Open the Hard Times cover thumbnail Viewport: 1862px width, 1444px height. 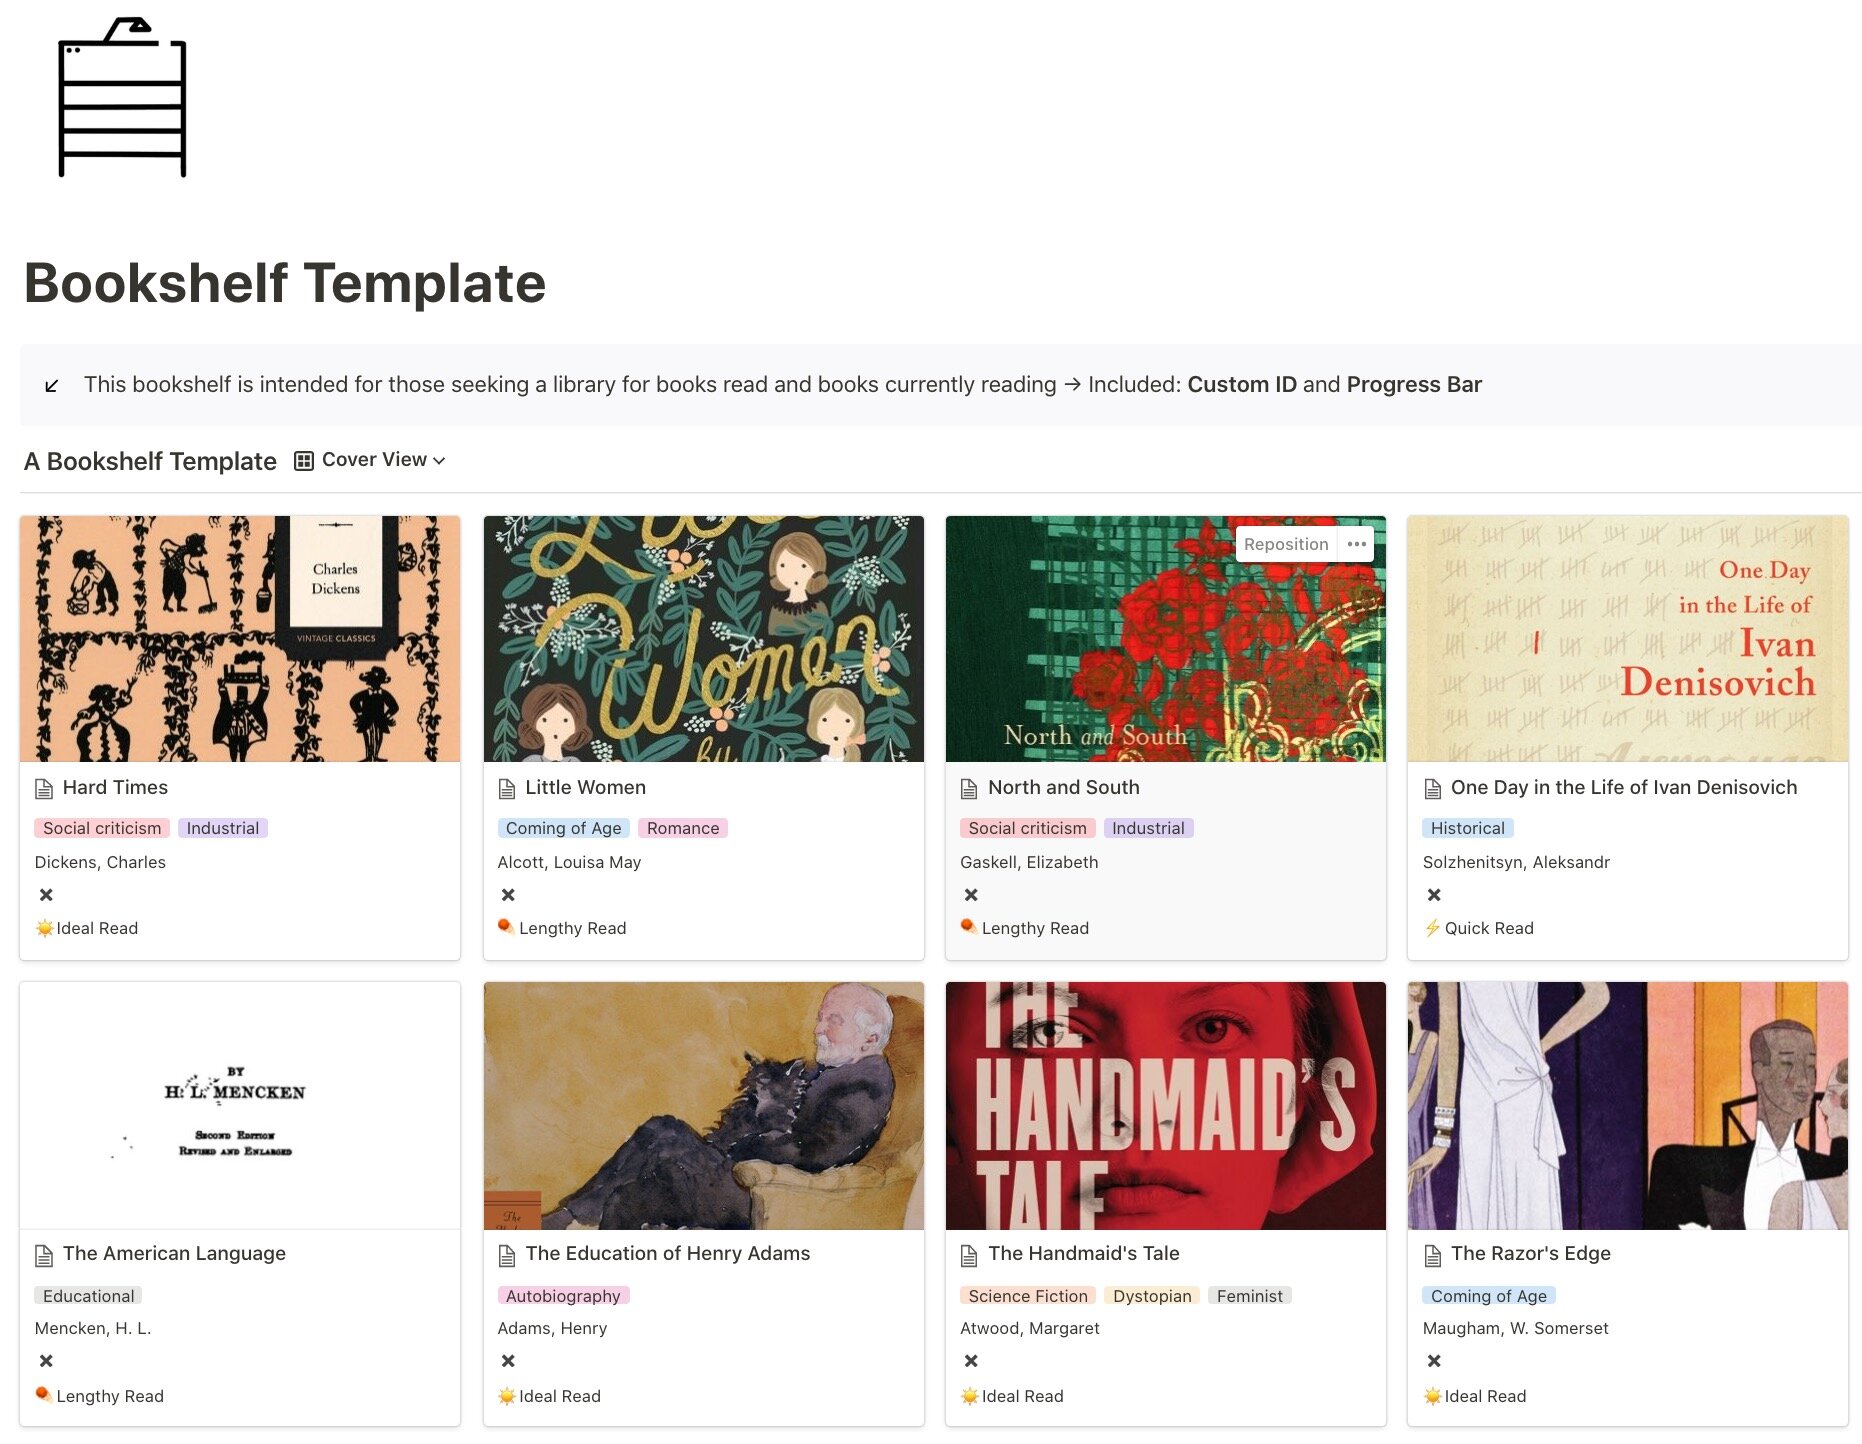pos(240,639)
